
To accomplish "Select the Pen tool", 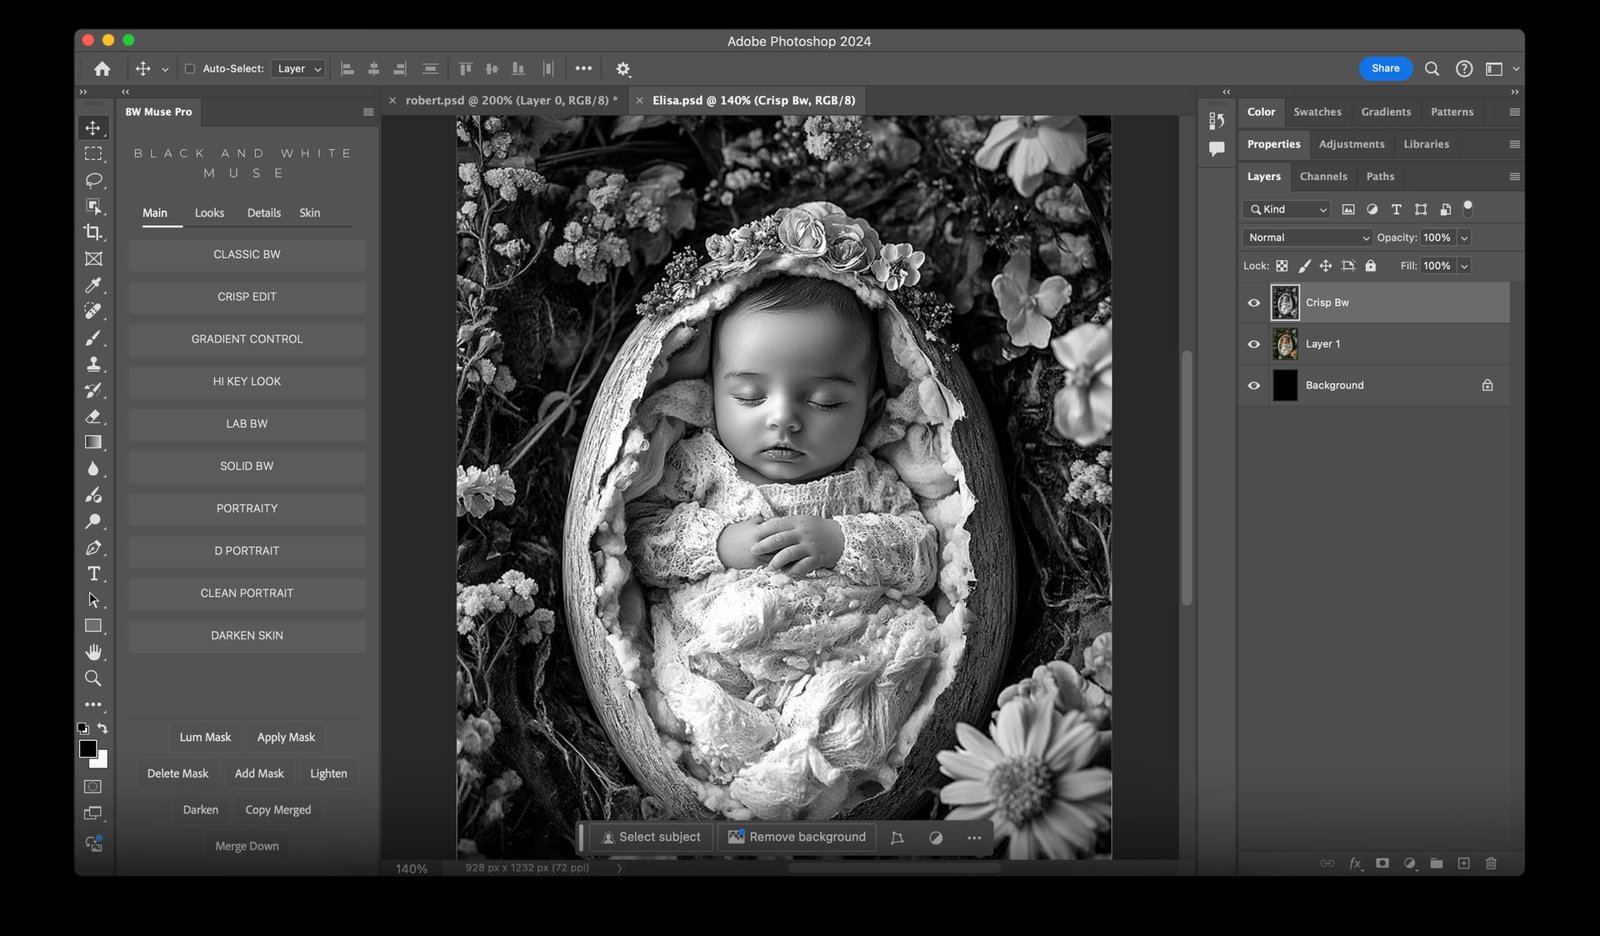I will click(93, 548).
